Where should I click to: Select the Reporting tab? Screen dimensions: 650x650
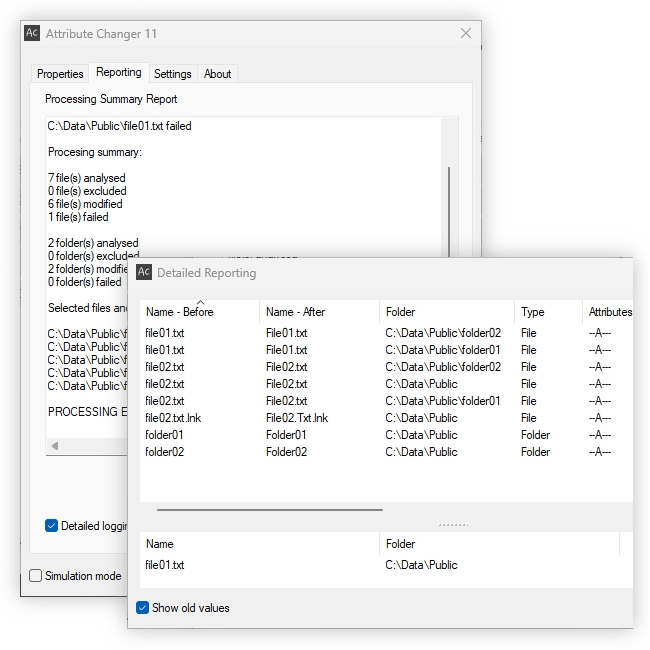118,73
